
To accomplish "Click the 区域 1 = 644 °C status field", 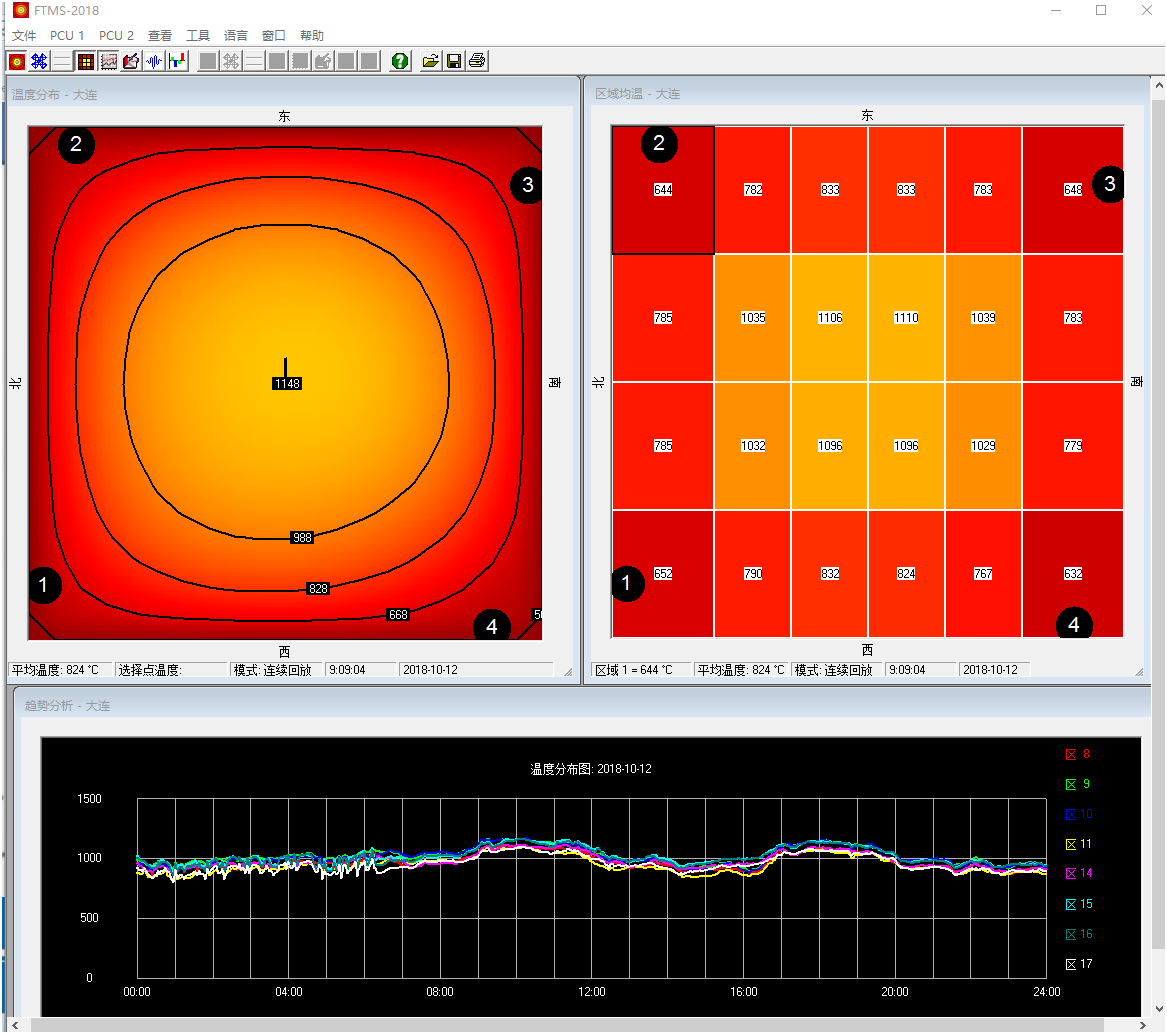I will (640, 670).
